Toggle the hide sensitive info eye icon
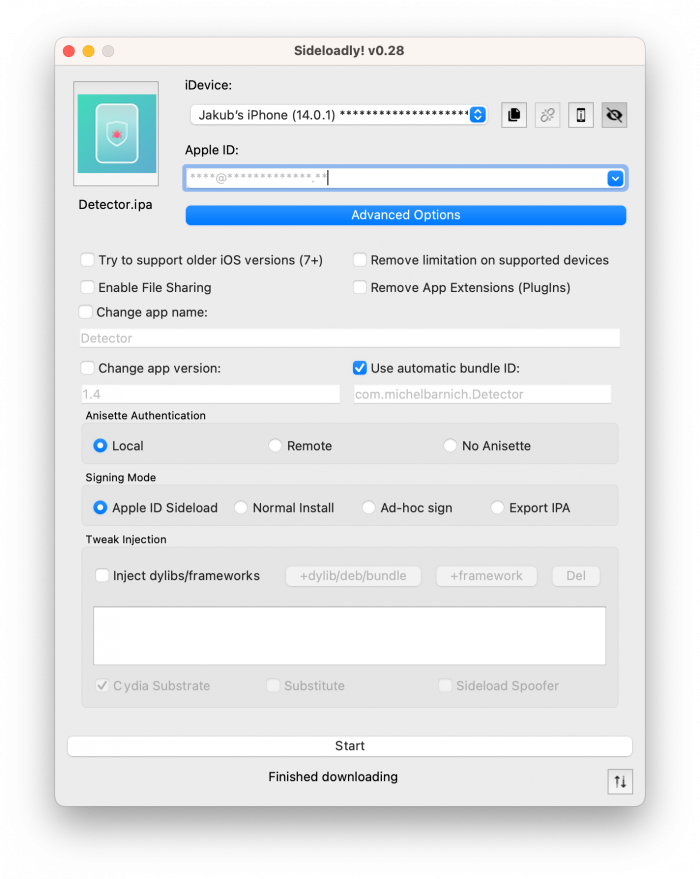Viewport: 700px width, 879px height. click(614, 115)
